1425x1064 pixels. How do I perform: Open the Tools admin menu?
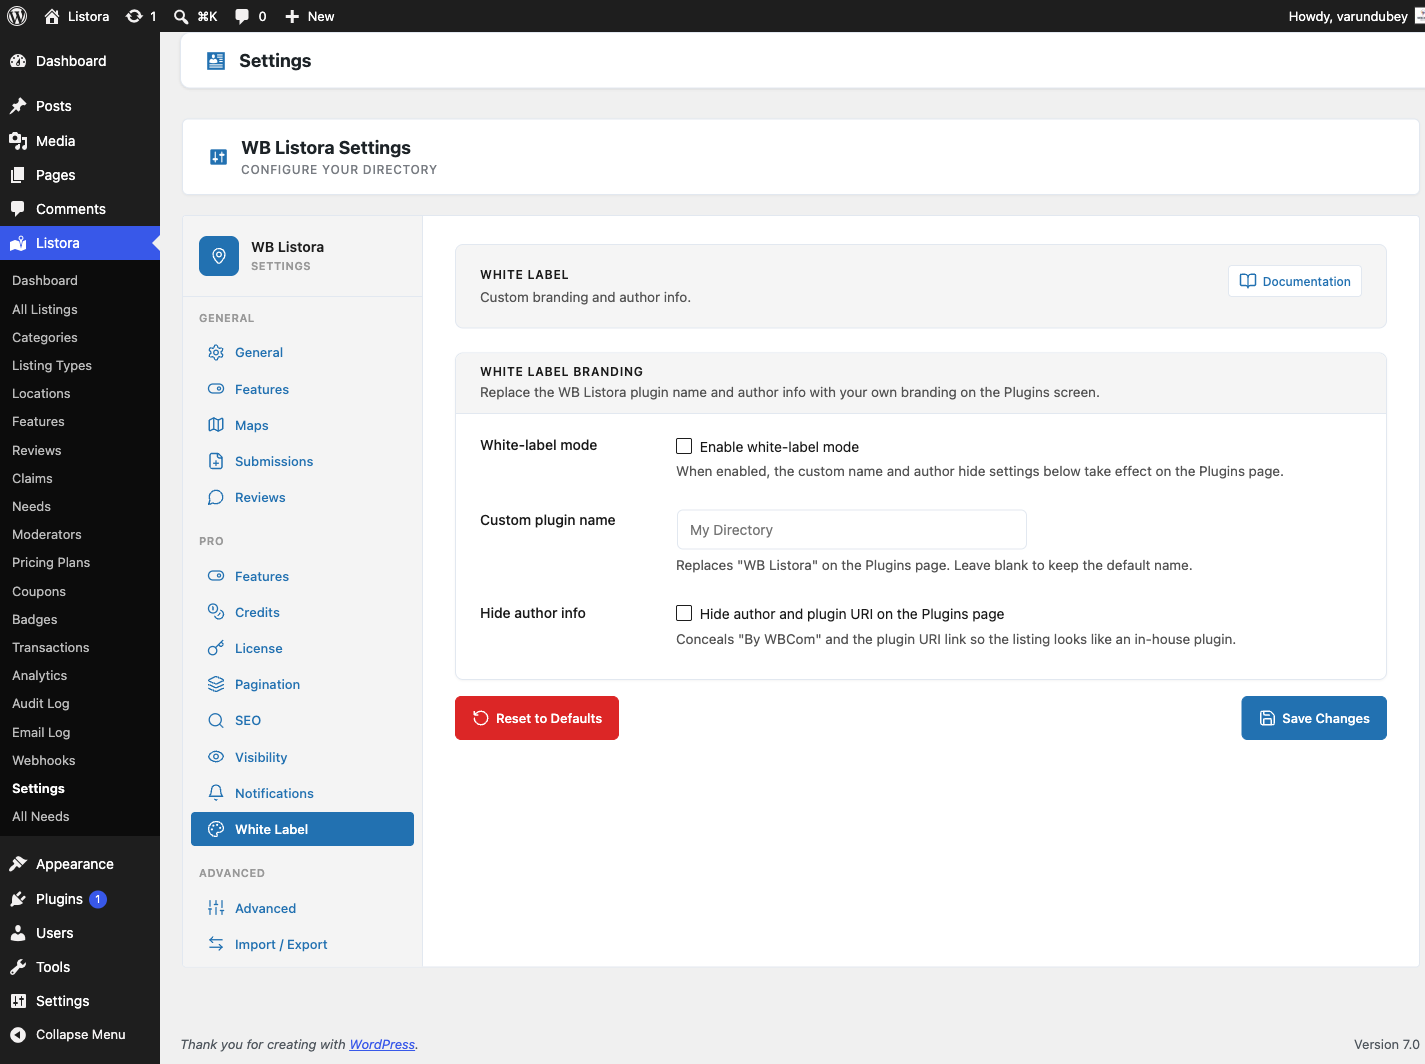point(80,967)
